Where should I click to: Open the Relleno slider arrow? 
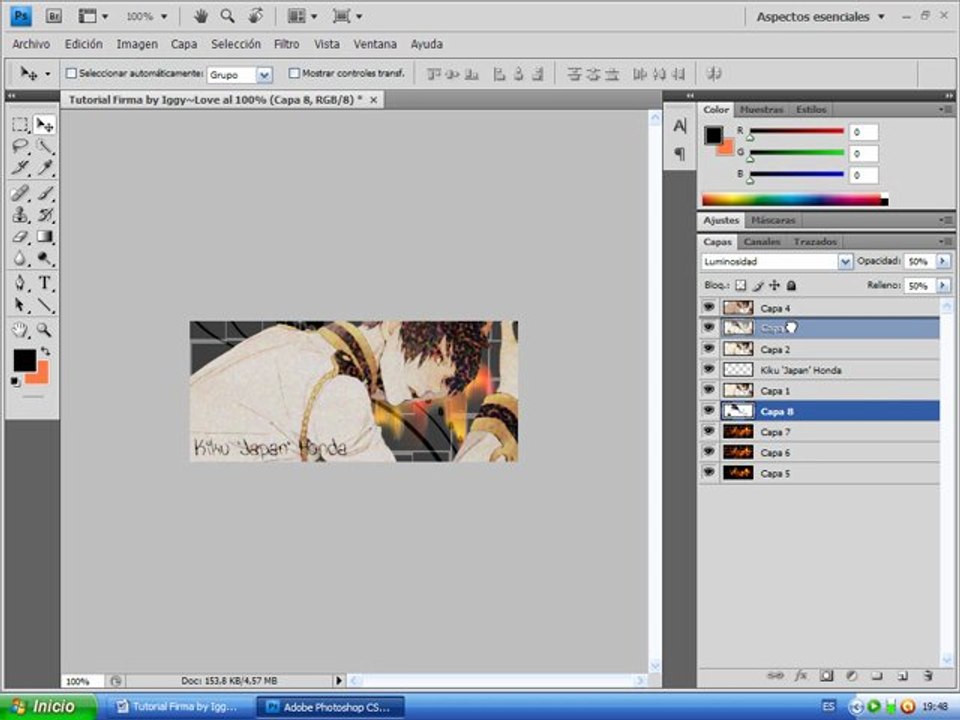pyautogui.click(x=943, y=285)
